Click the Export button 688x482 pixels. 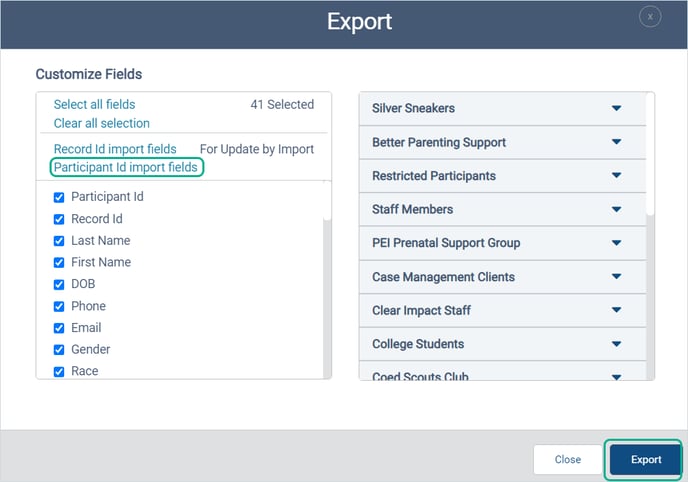pos(645,459)
